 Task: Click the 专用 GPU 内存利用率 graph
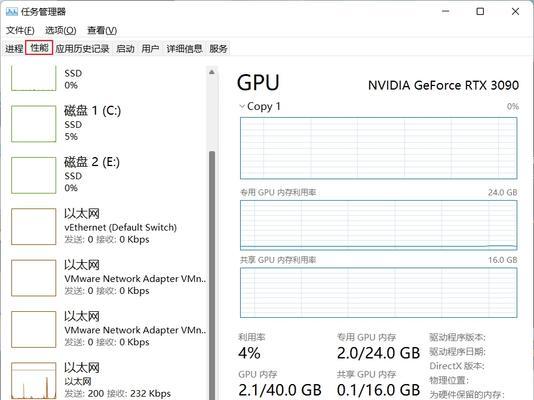pyautogui.click(x=378, y=225)
